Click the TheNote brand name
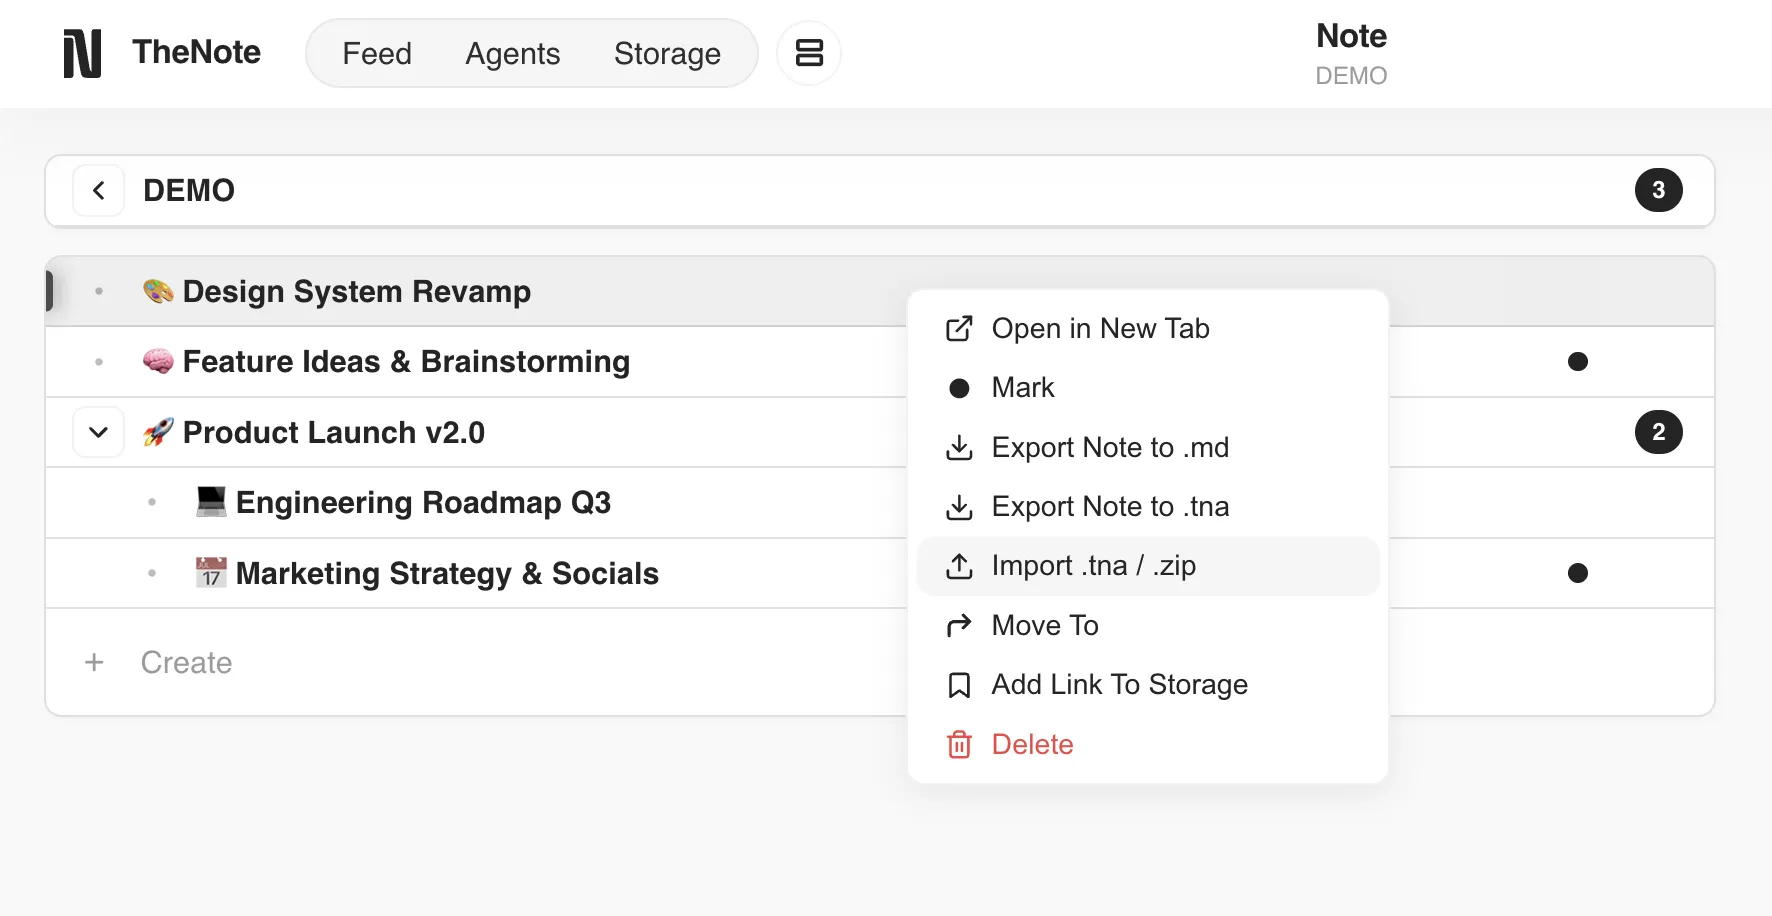The width and height of the screenshot is (1772, 916). [x=196, y=52]
